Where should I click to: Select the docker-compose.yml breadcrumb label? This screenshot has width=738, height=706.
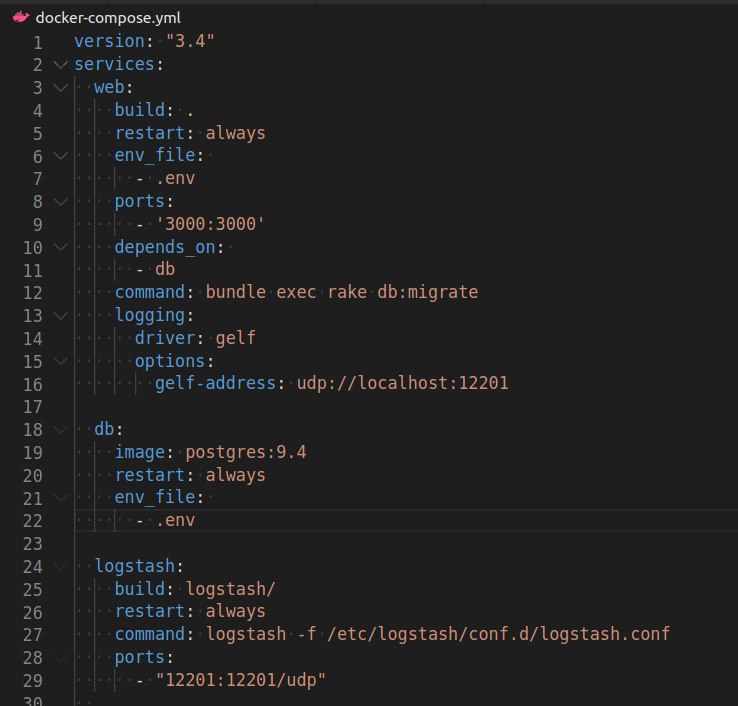108,18
